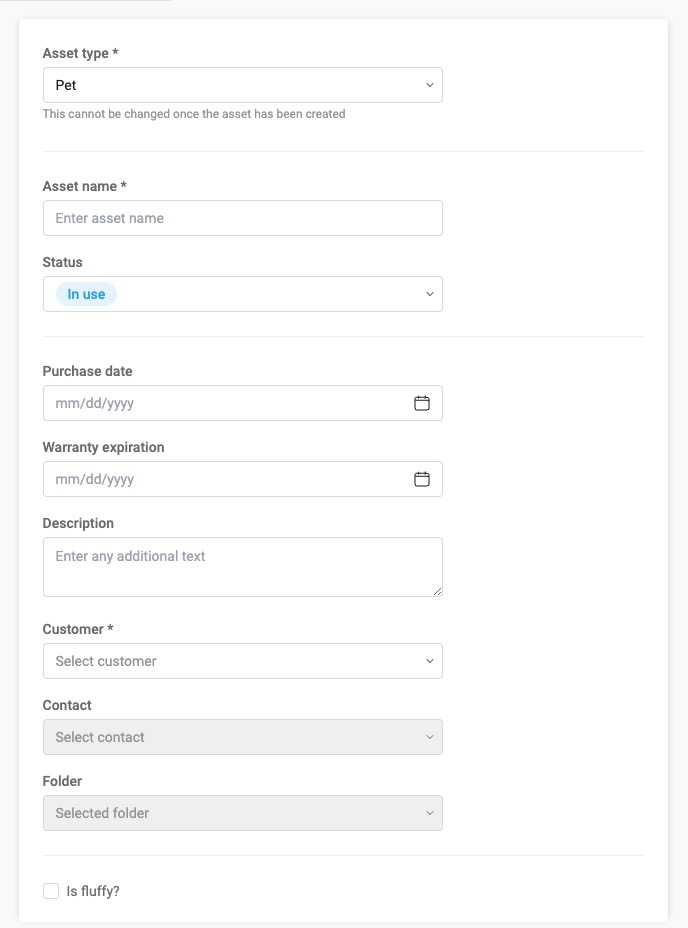Click the "Is fluffy?" label text
The width and height of the screenshot is (688, 928).
pos(93,891)
